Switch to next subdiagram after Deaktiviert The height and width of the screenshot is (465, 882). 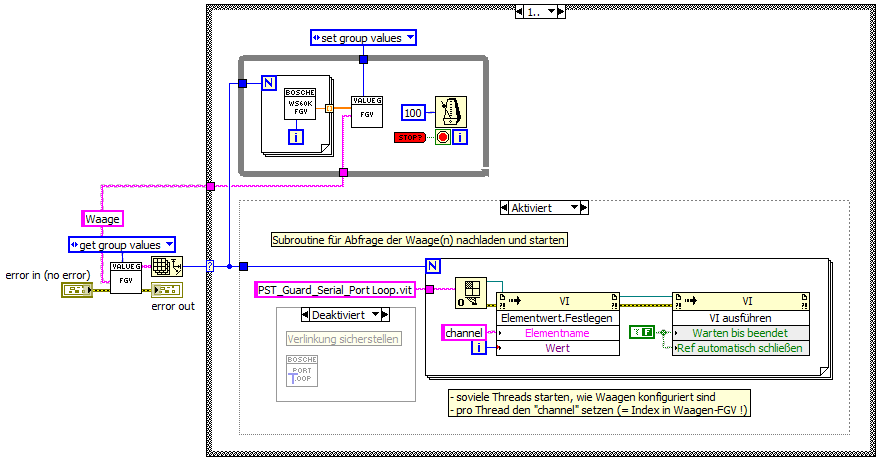coord(385,315)
